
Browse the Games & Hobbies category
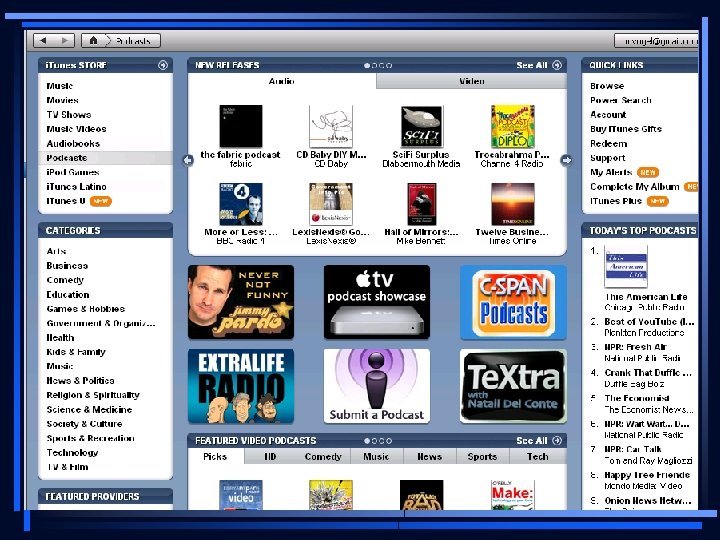[86, 309]
